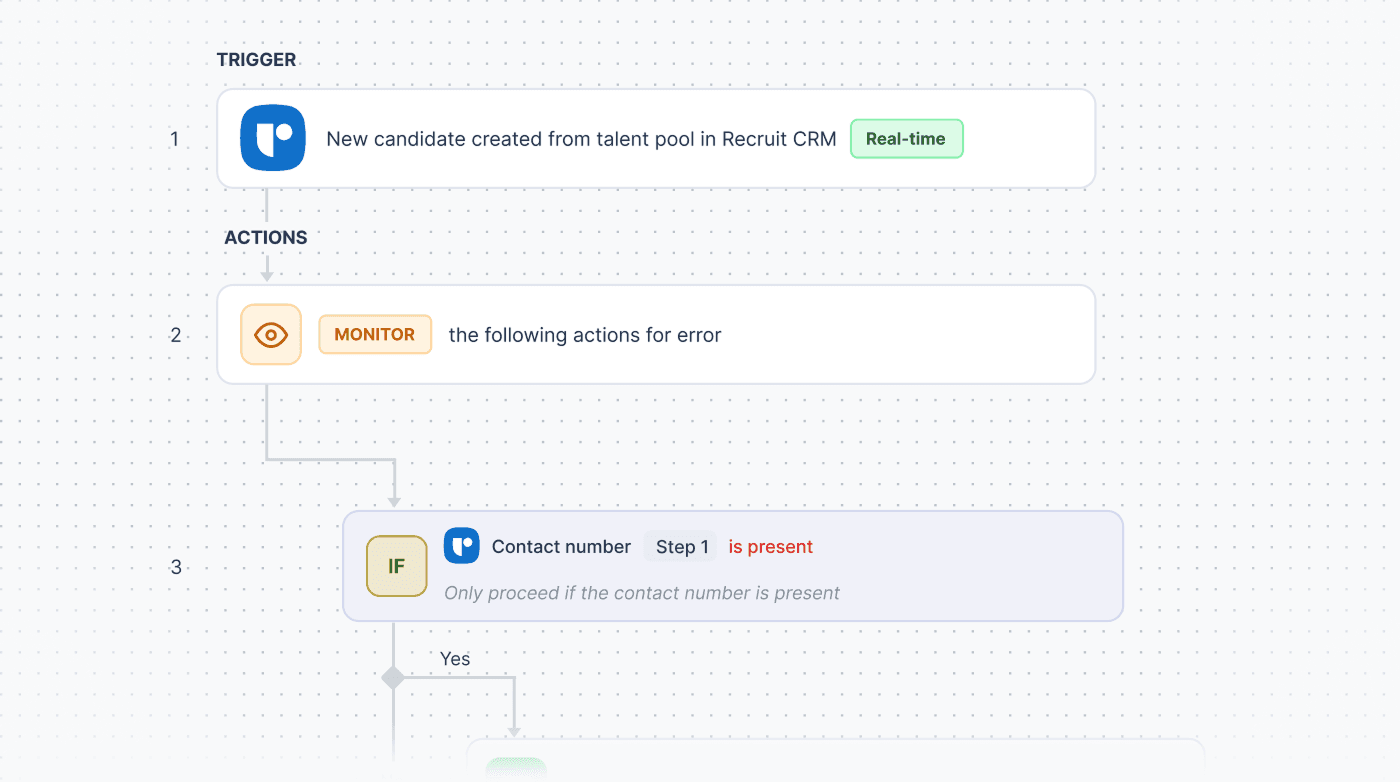Click the comment 'Only proceed if the contact number is present'
This screenshot has height=782, width=1400.
point(642,593)
